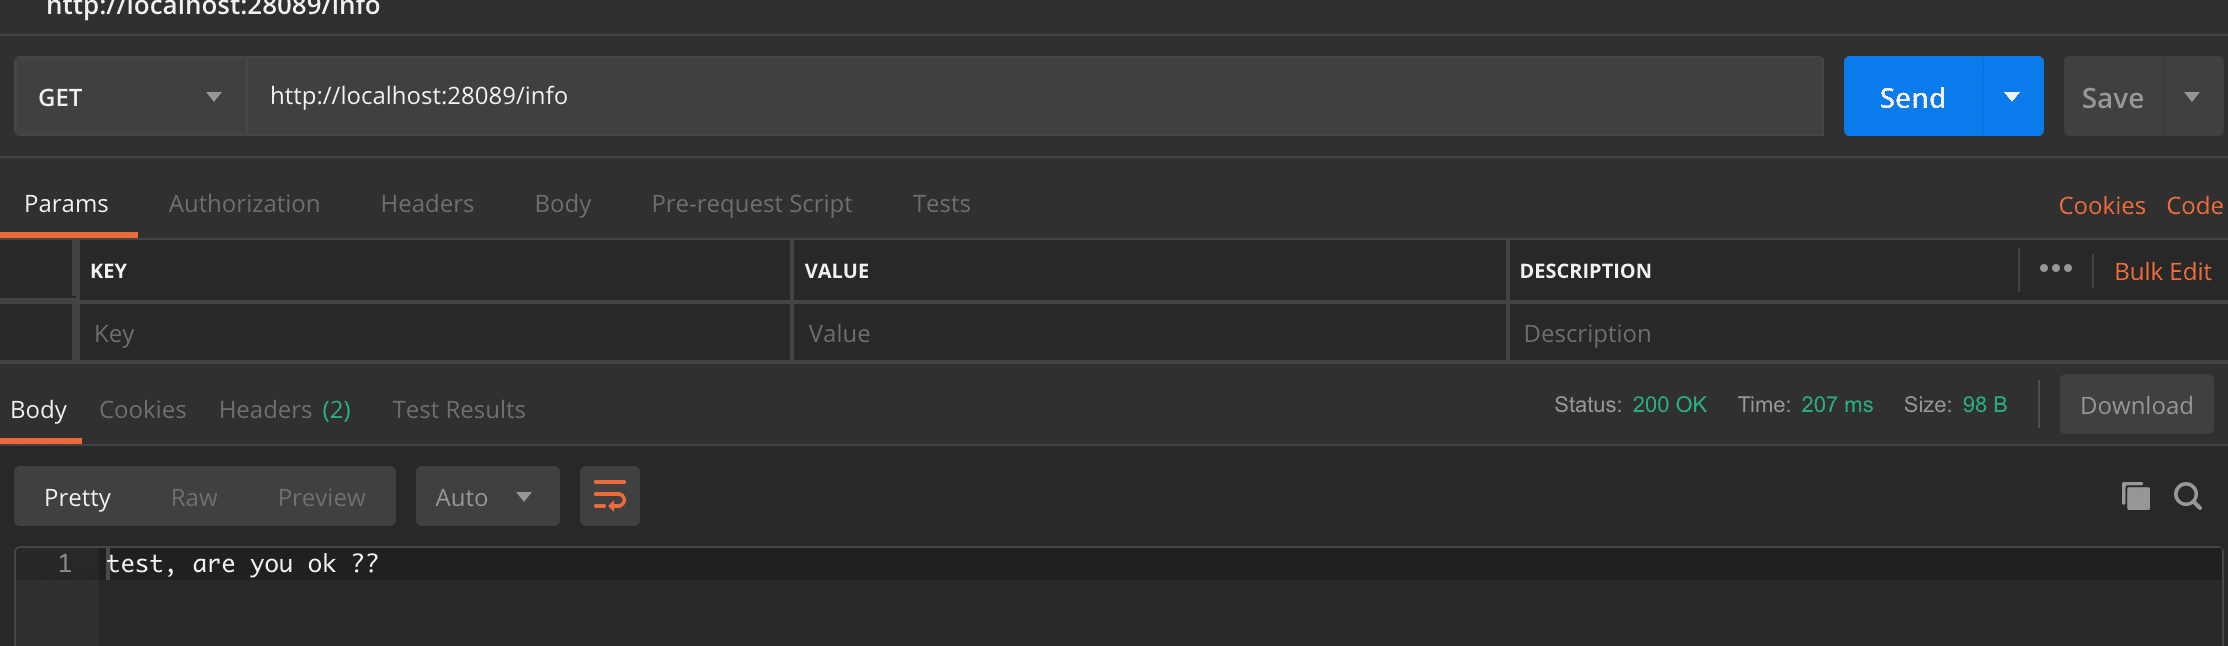Open the GET method dropdown
The image size is (2228, 646).
pyautogui.click(x=129, y=97)
